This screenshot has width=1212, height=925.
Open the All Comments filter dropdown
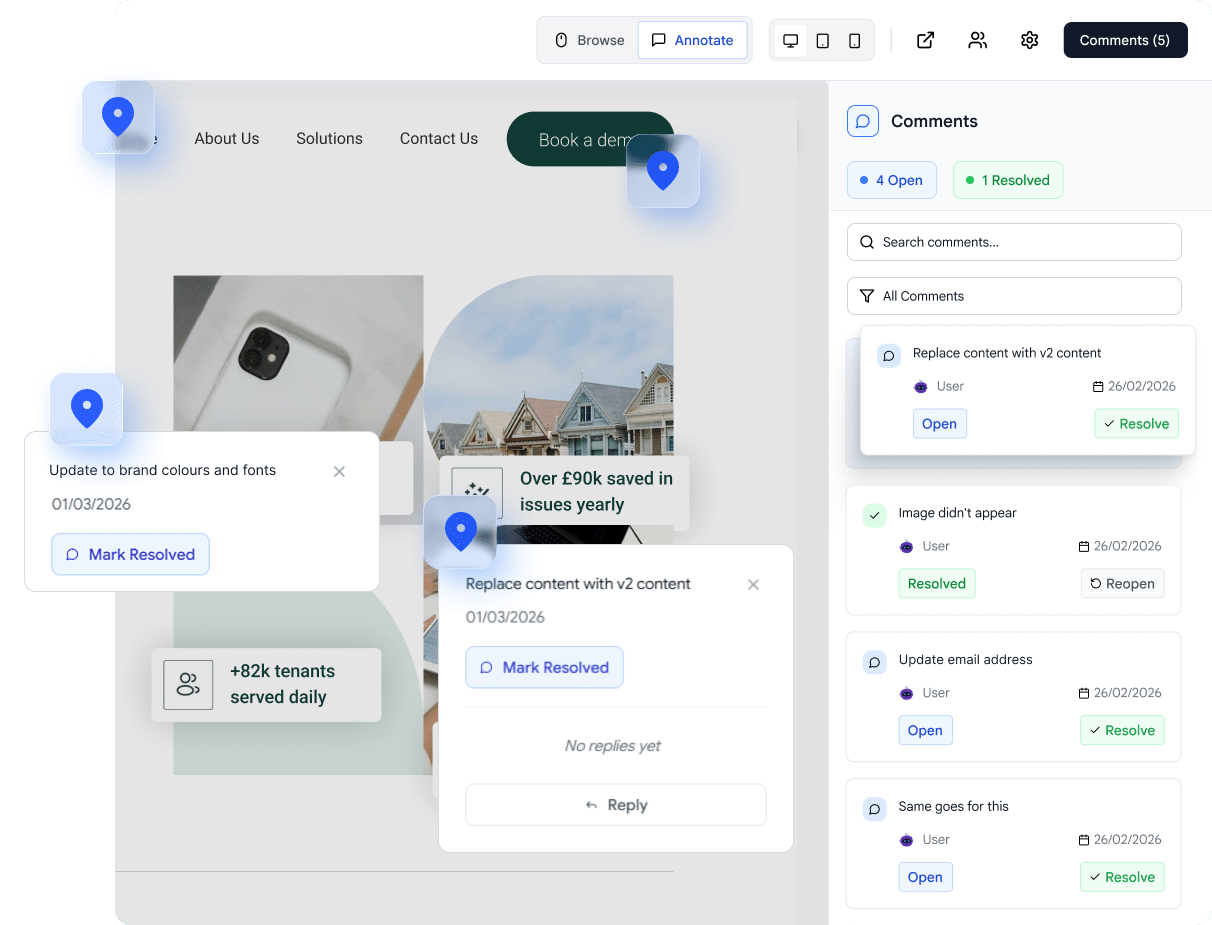click(1014, 296)
